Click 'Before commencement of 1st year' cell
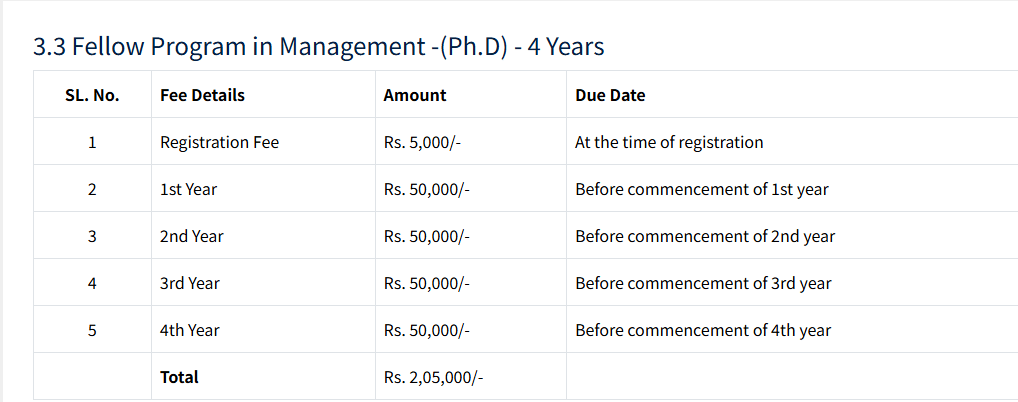The height and width of the screenshot is (402, 1018). (x=701, y=189)
